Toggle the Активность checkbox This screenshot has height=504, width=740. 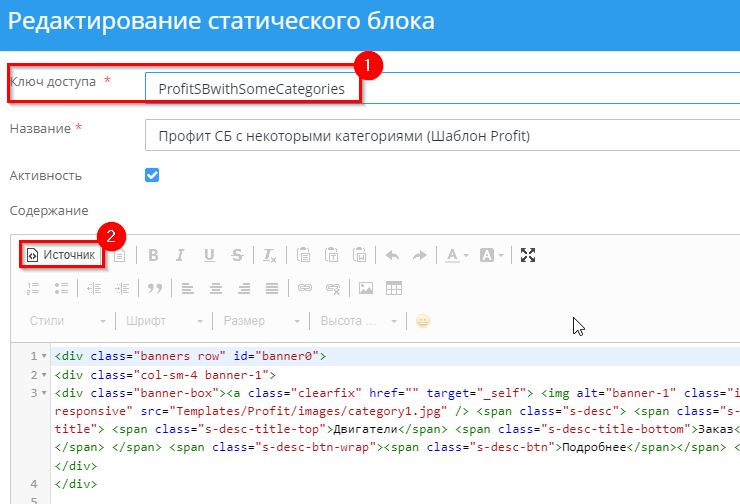(152, 175)
